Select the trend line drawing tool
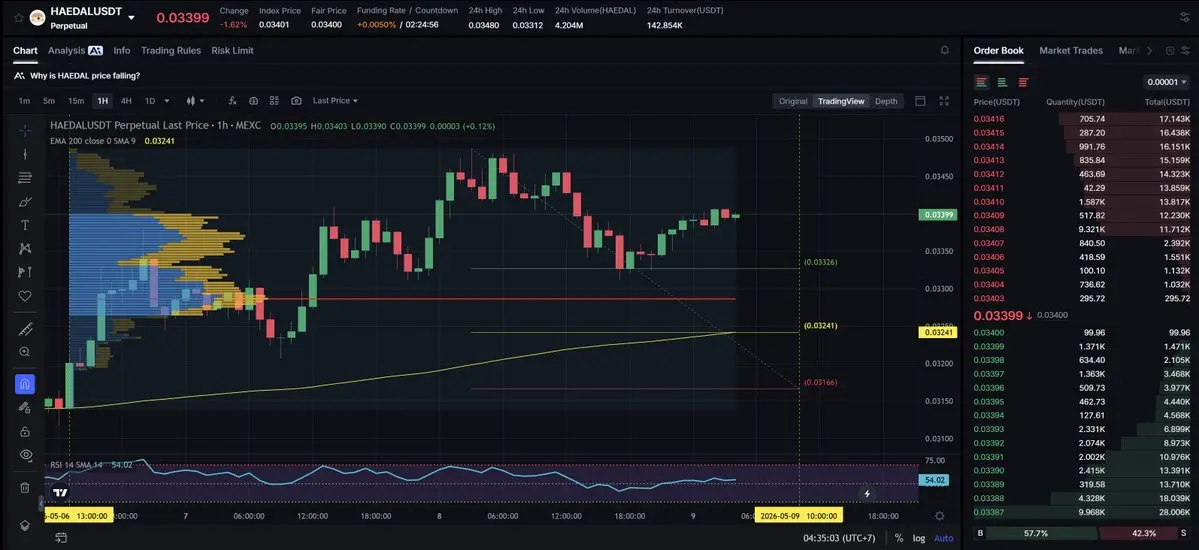 click(24, 154)
